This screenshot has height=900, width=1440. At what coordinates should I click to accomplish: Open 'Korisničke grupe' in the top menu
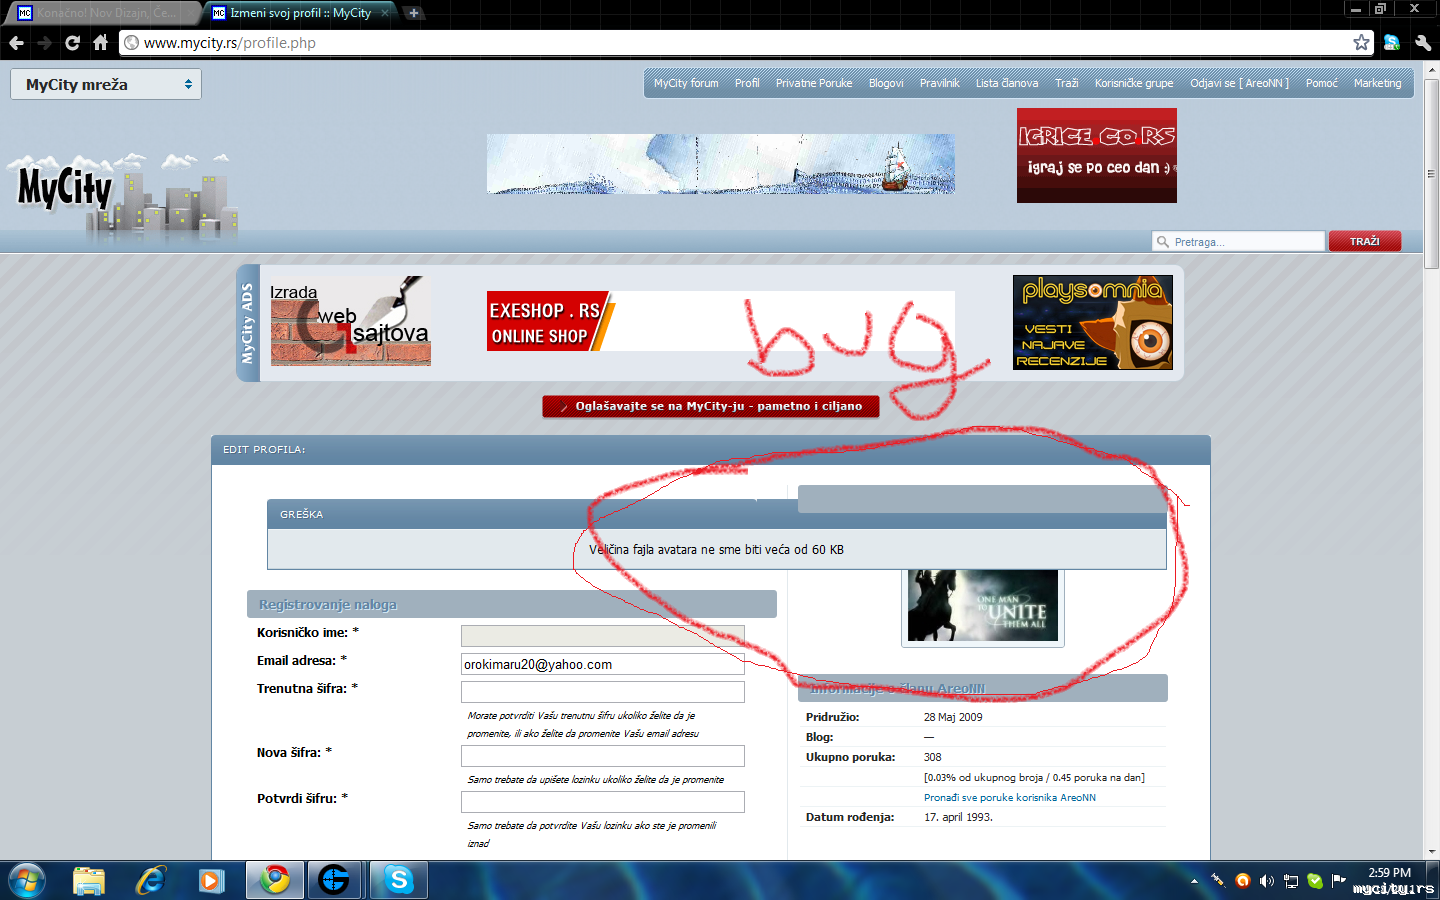click(1134, 83)
